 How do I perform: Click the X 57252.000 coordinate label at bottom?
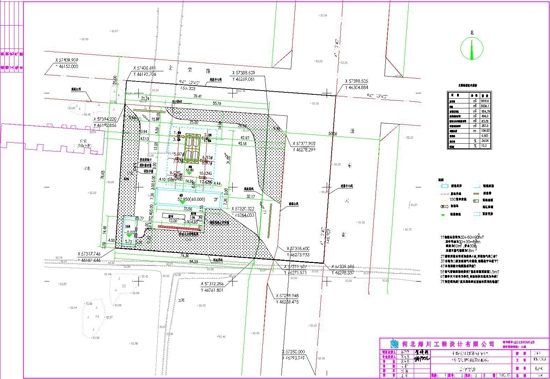[294, 351]
